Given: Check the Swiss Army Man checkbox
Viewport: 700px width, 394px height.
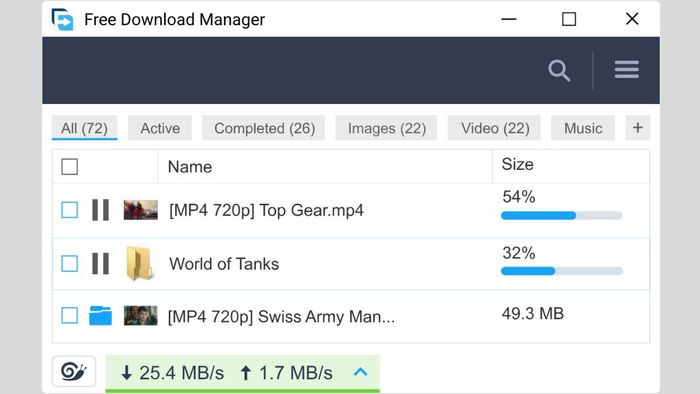Looking at the screenshot, I should (x=70, y=315).
